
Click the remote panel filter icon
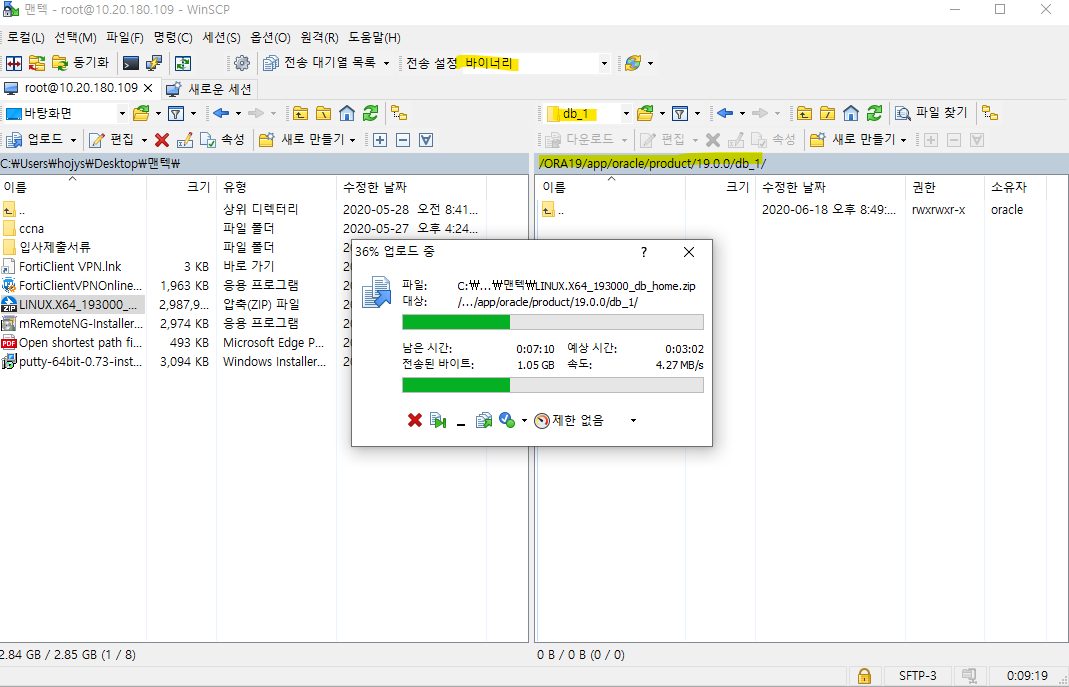coord(680,113)
